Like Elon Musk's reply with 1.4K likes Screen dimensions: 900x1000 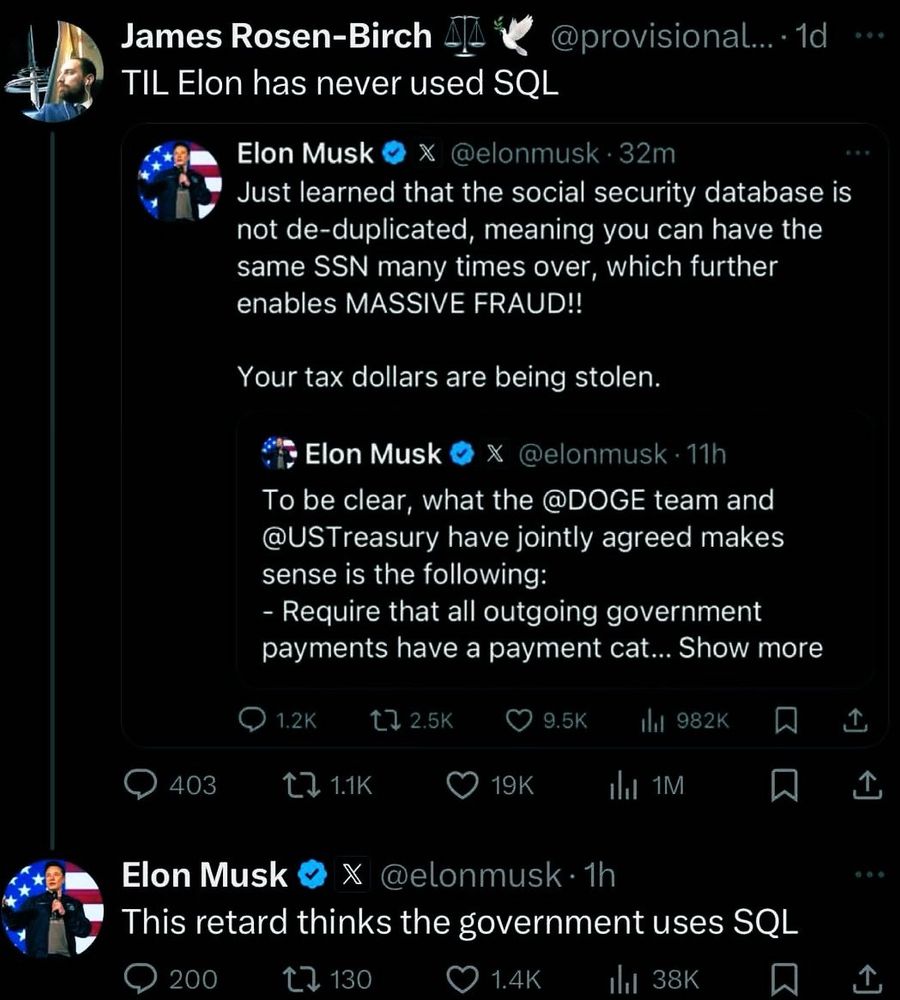(463, 979)
